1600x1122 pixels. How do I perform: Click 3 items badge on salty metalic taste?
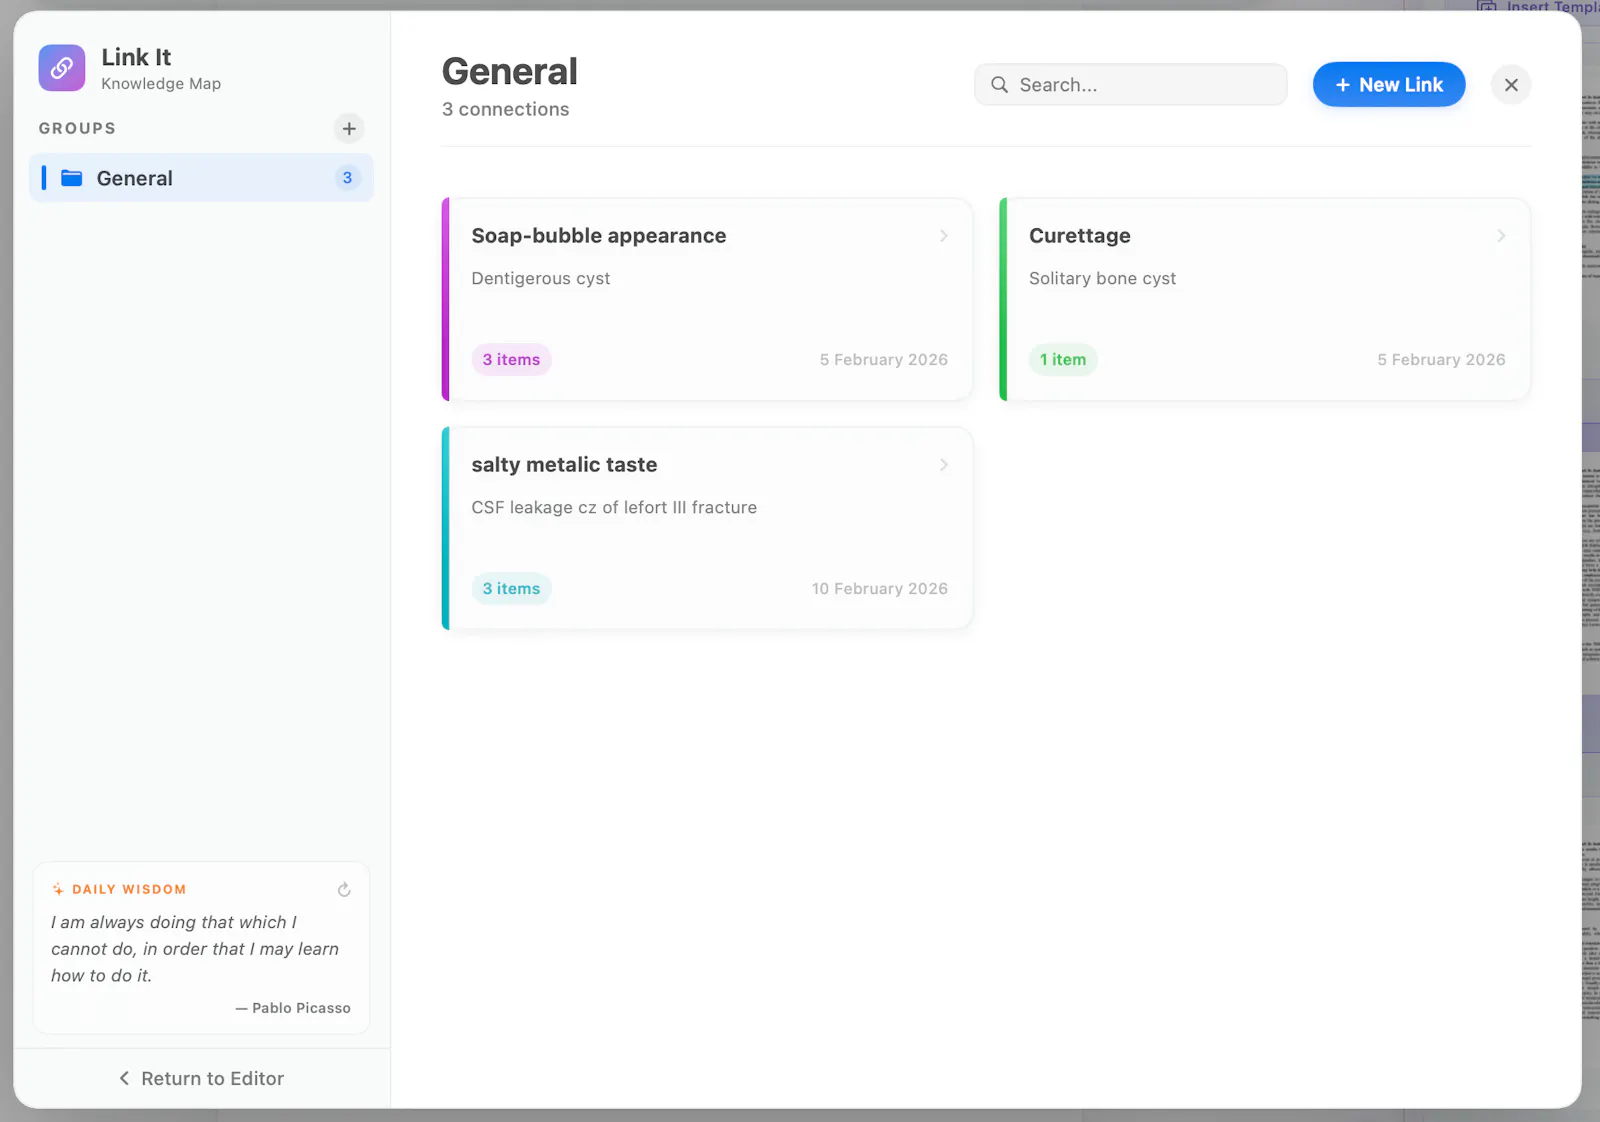511,589
